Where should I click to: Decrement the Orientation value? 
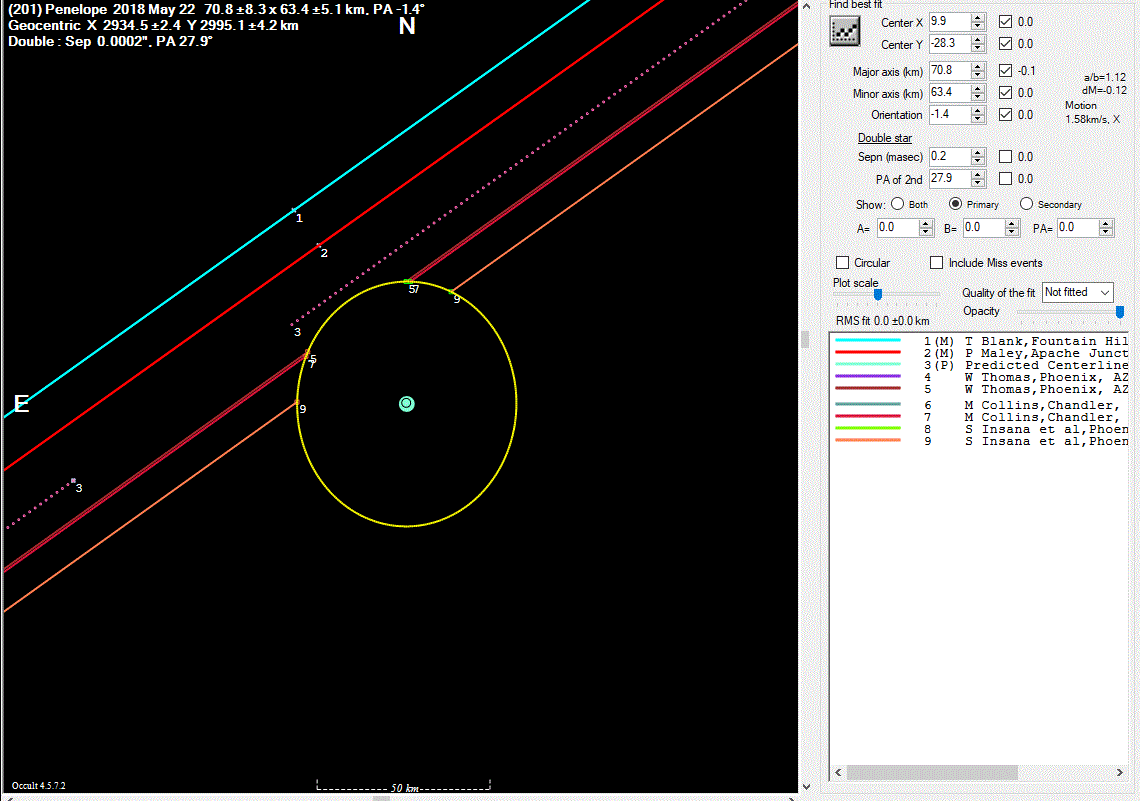978,119
